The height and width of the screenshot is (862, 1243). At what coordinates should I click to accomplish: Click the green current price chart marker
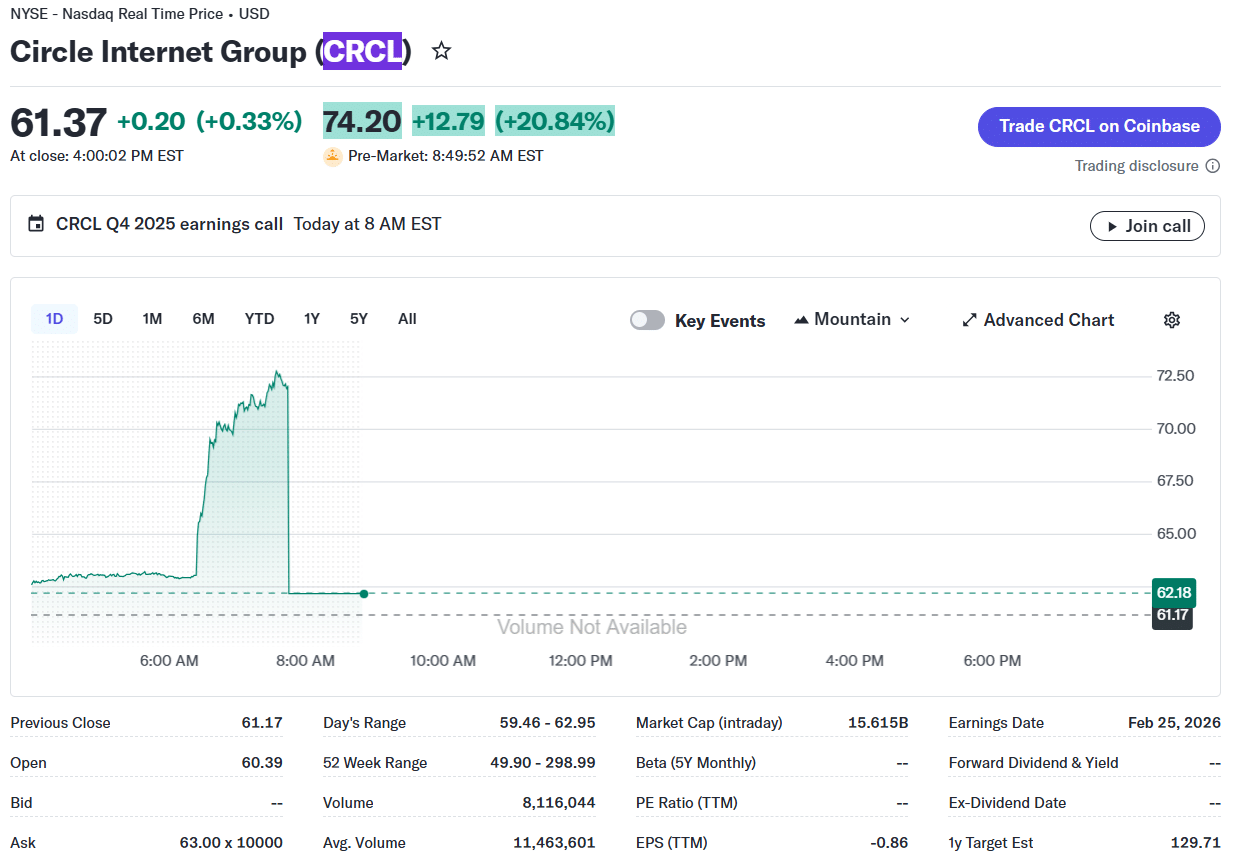363,594
